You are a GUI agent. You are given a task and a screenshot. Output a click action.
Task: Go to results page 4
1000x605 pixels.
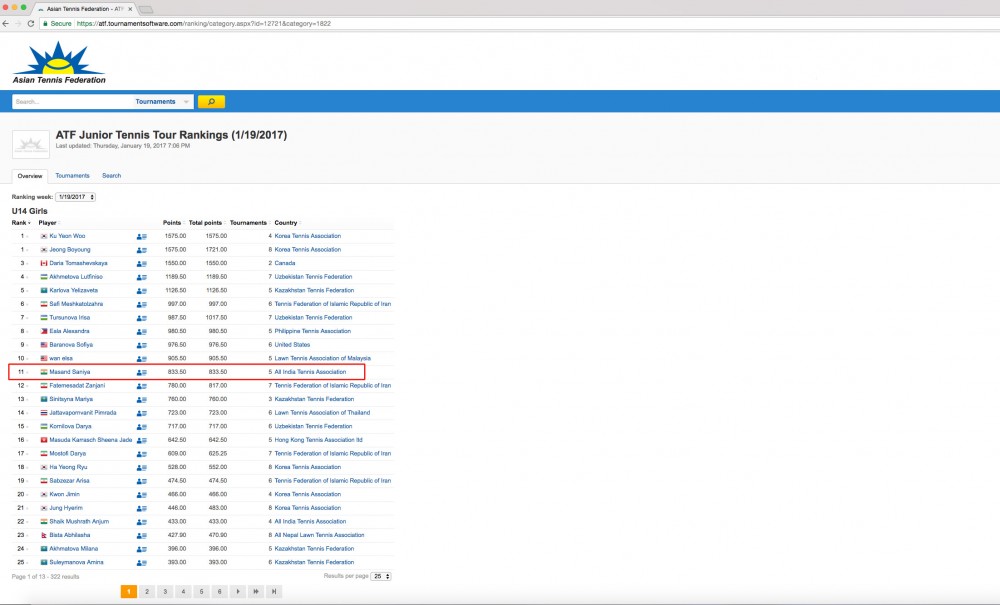183,592
